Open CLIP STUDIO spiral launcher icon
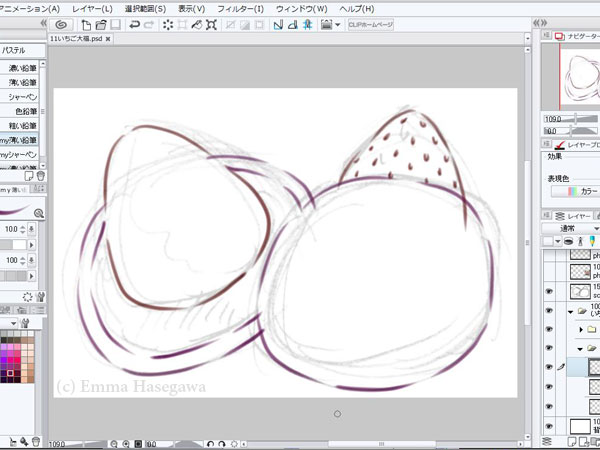The height and width of the screenshot is (450, 600). 61,25
